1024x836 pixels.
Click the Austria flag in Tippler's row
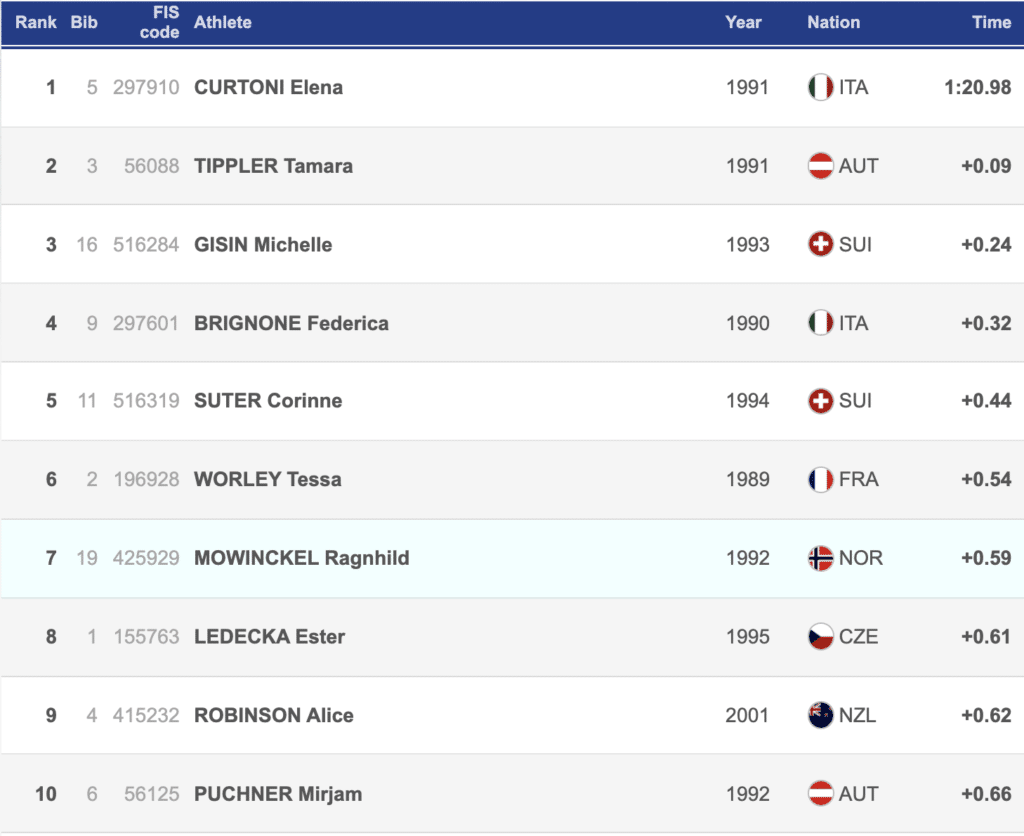820,166
